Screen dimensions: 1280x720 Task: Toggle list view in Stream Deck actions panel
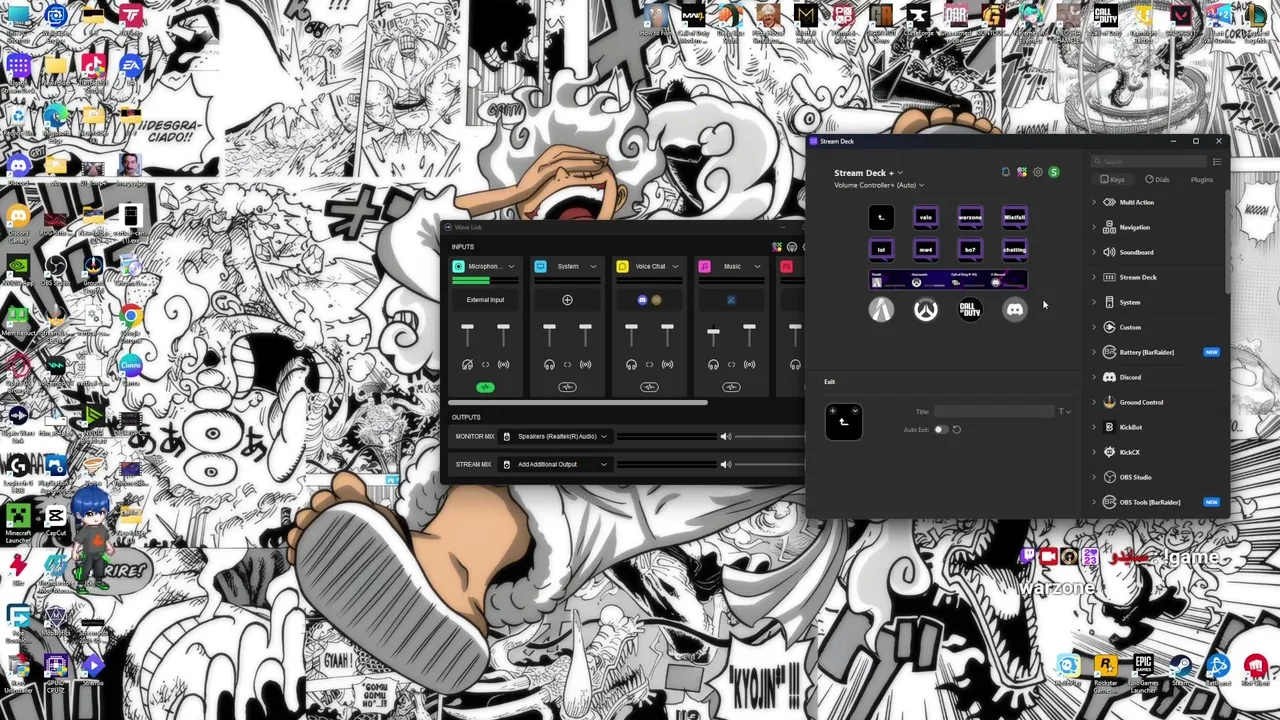pyautogui.click(x=1217, y=161)
